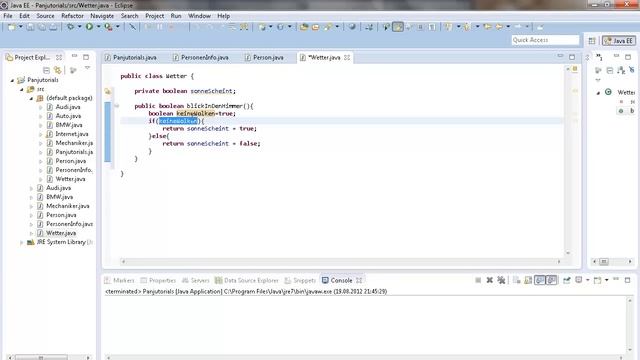The height and width of the screenshot is (360, 640).
Task: Close the Wetter.java editor tab
Action: 347,58
